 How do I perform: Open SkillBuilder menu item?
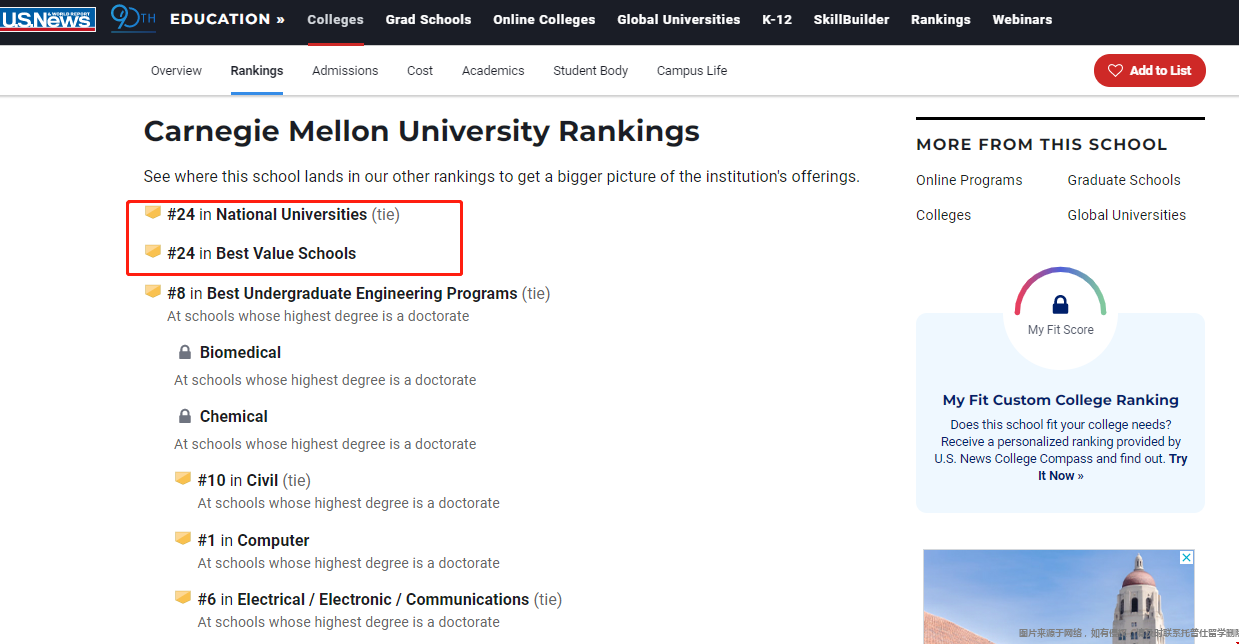point(851,20)
